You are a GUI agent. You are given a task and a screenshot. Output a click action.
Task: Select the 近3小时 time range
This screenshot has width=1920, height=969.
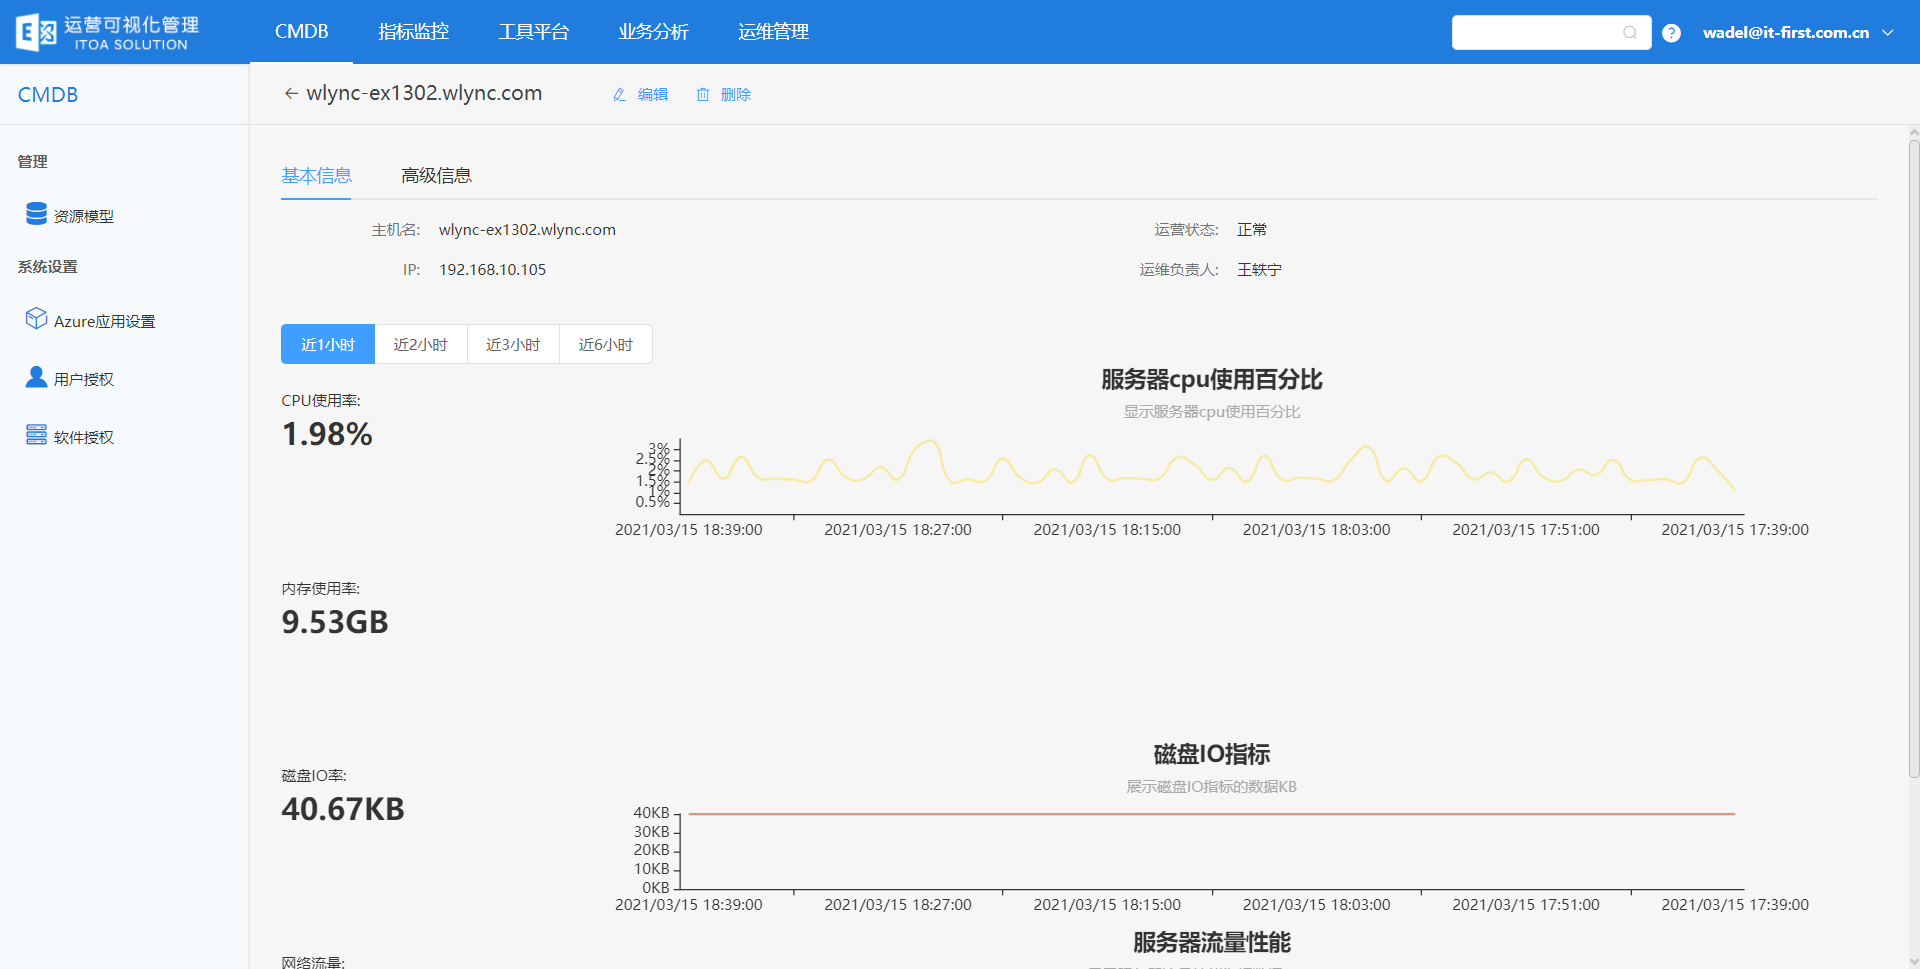tap(513, 344)
